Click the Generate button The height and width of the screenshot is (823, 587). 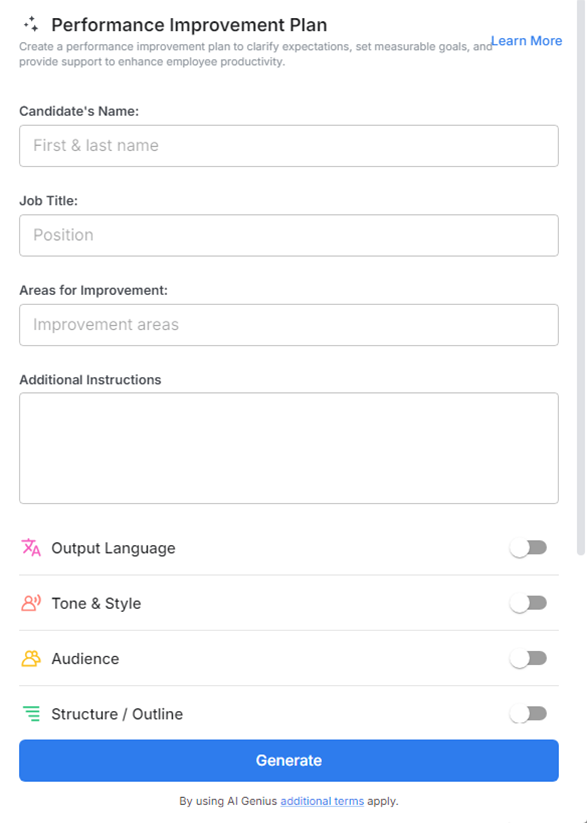click(289, 760)
